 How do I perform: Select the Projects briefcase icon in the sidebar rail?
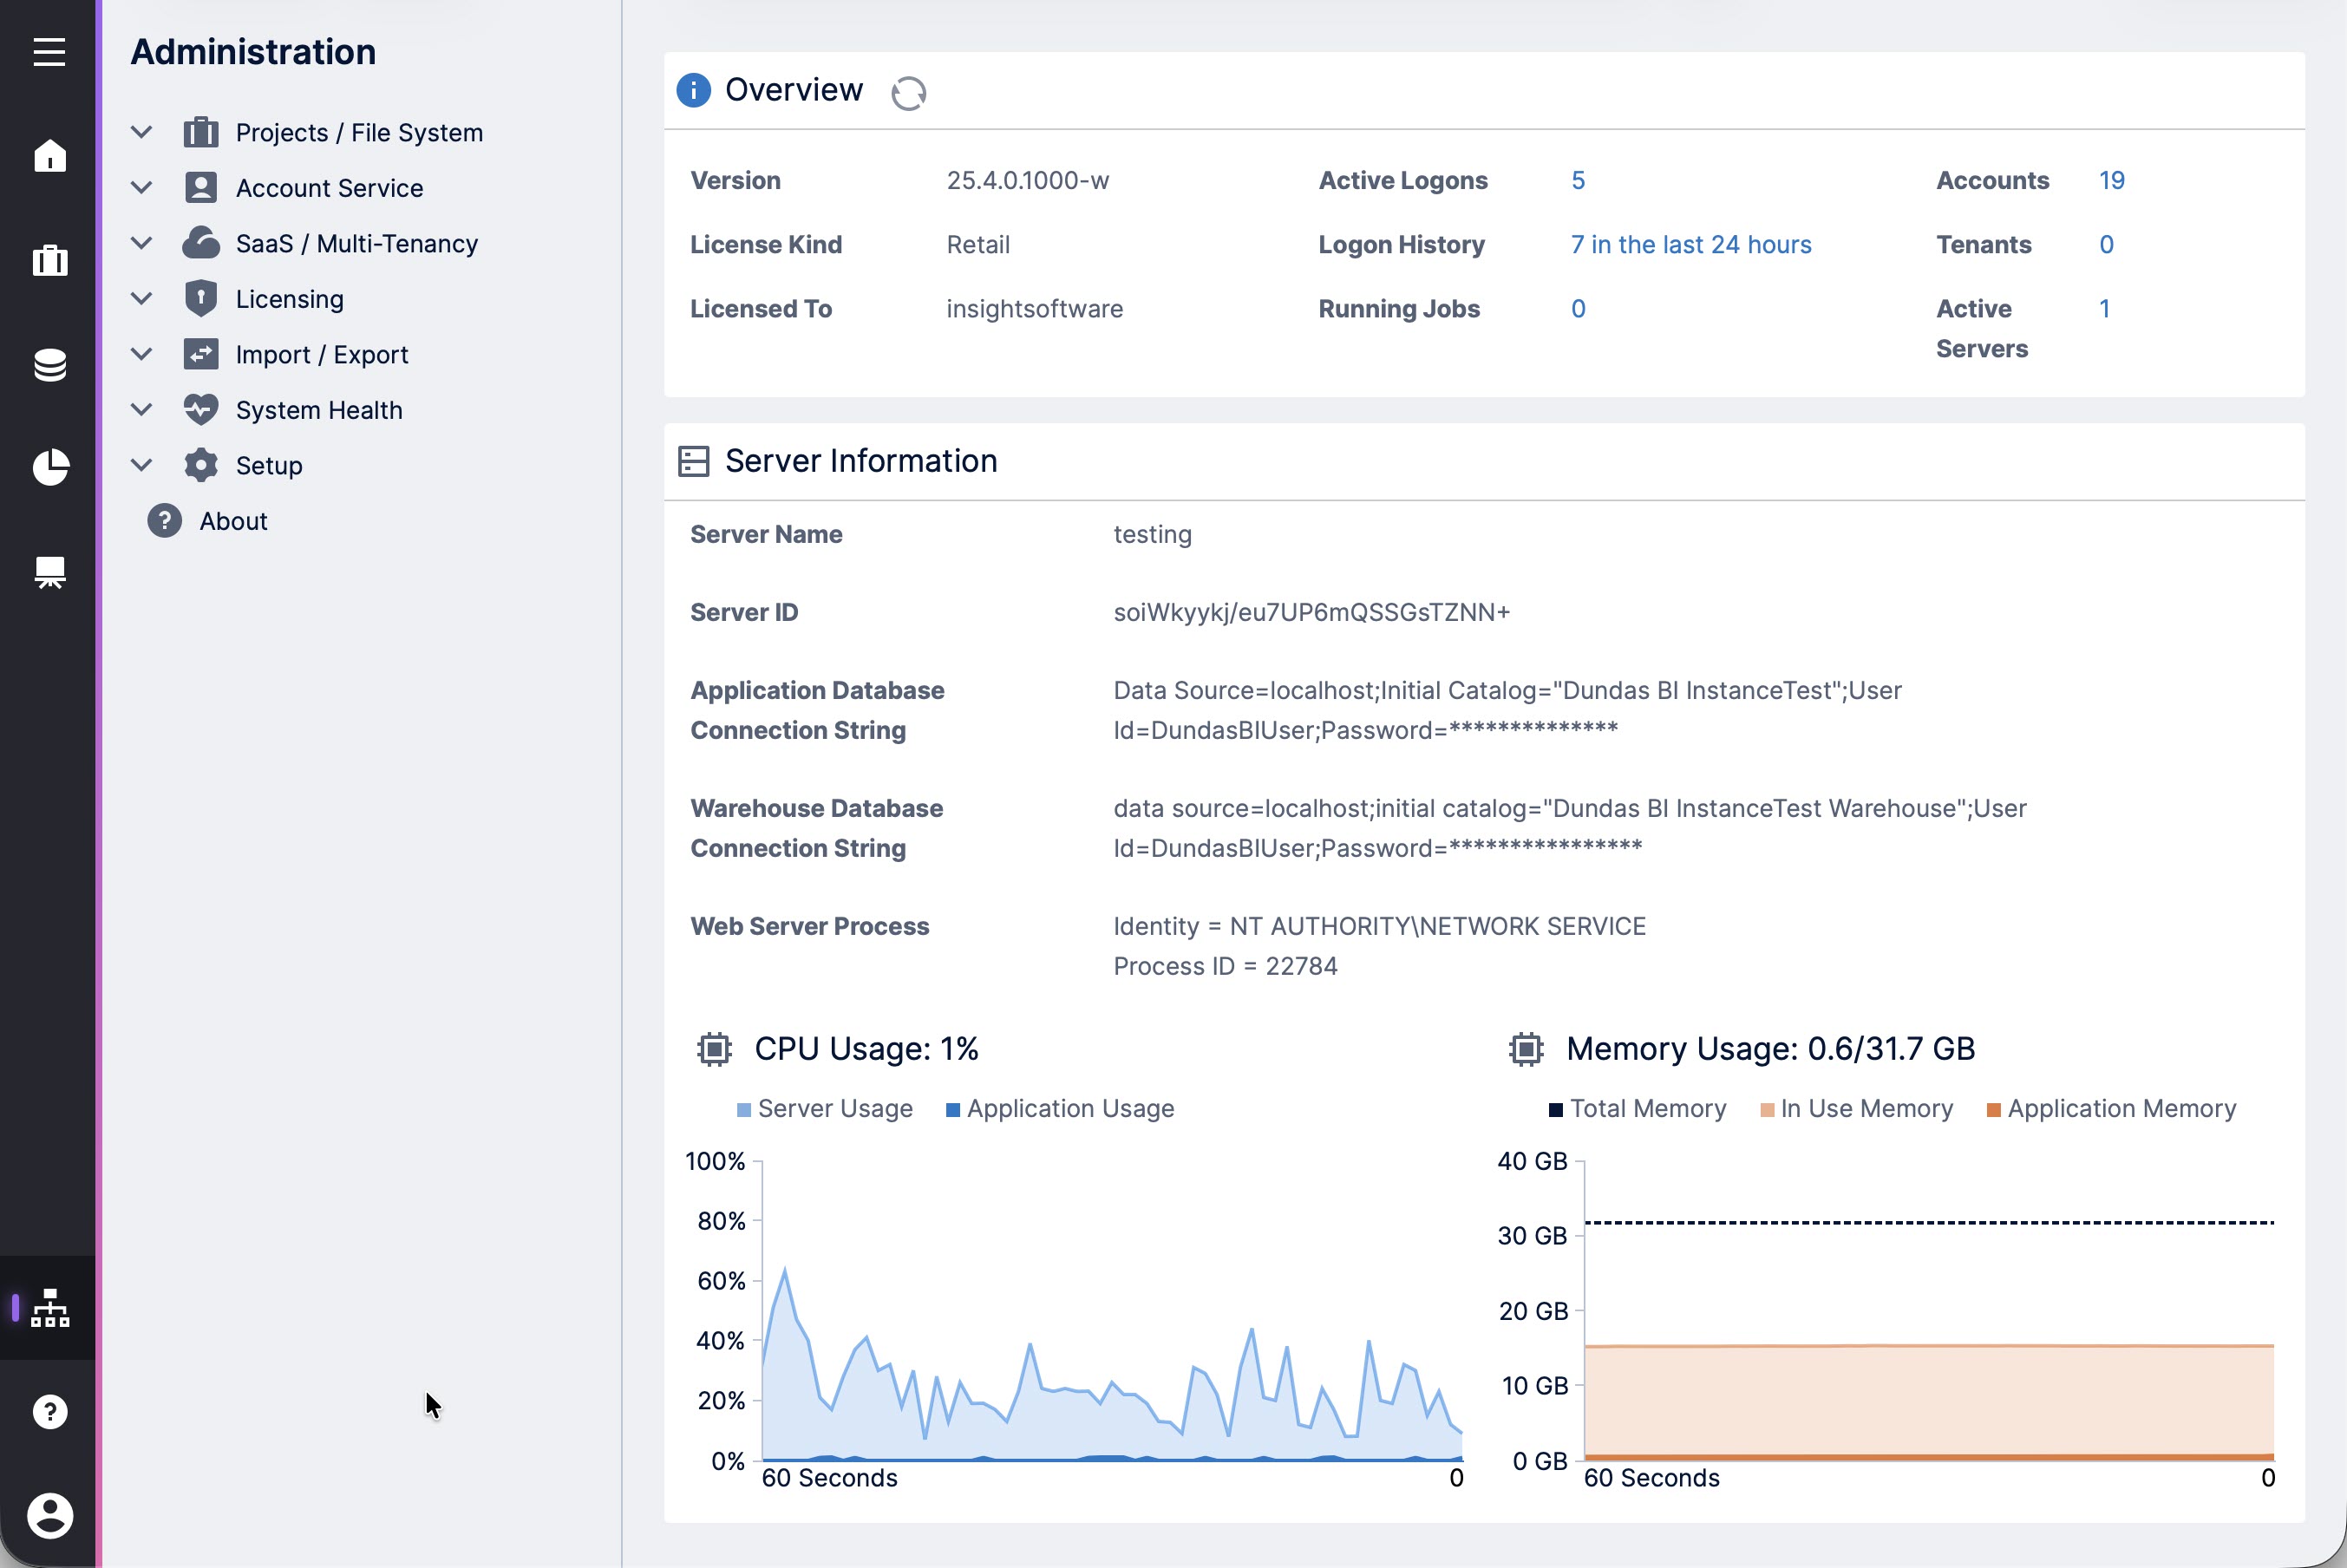pyautogui.click(x=49, y=260)
